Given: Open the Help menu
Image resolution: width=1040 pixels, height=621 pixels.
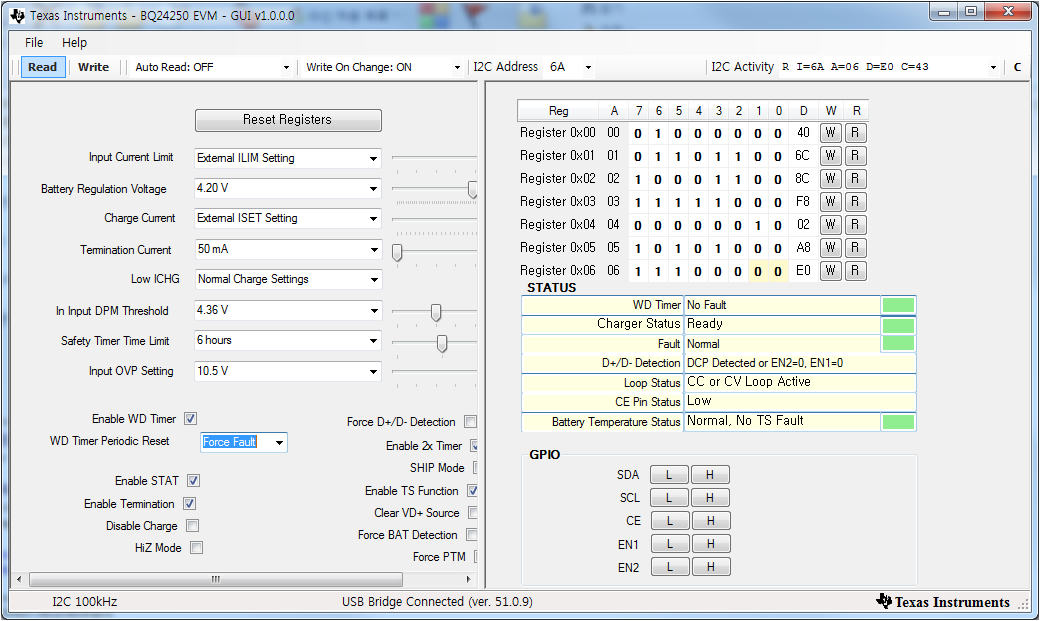Looking at the screenshot, I should coord(74,42).
